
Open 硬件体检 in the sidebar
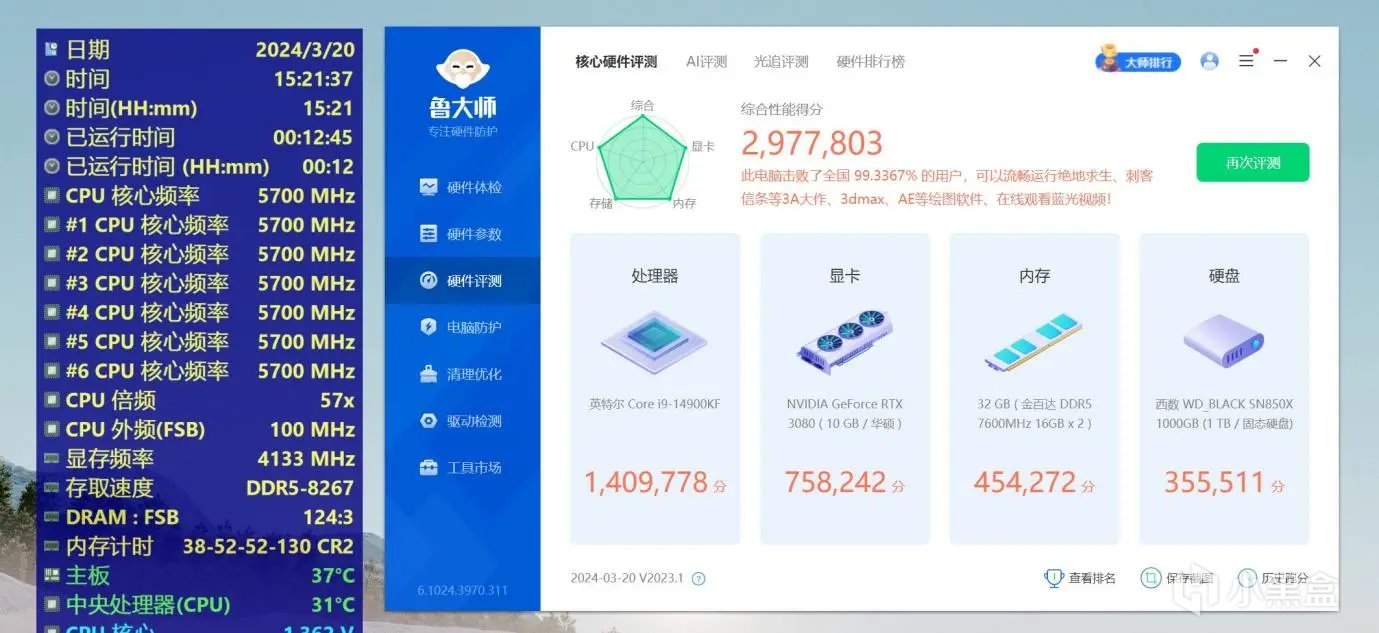(x=462, y=187)
